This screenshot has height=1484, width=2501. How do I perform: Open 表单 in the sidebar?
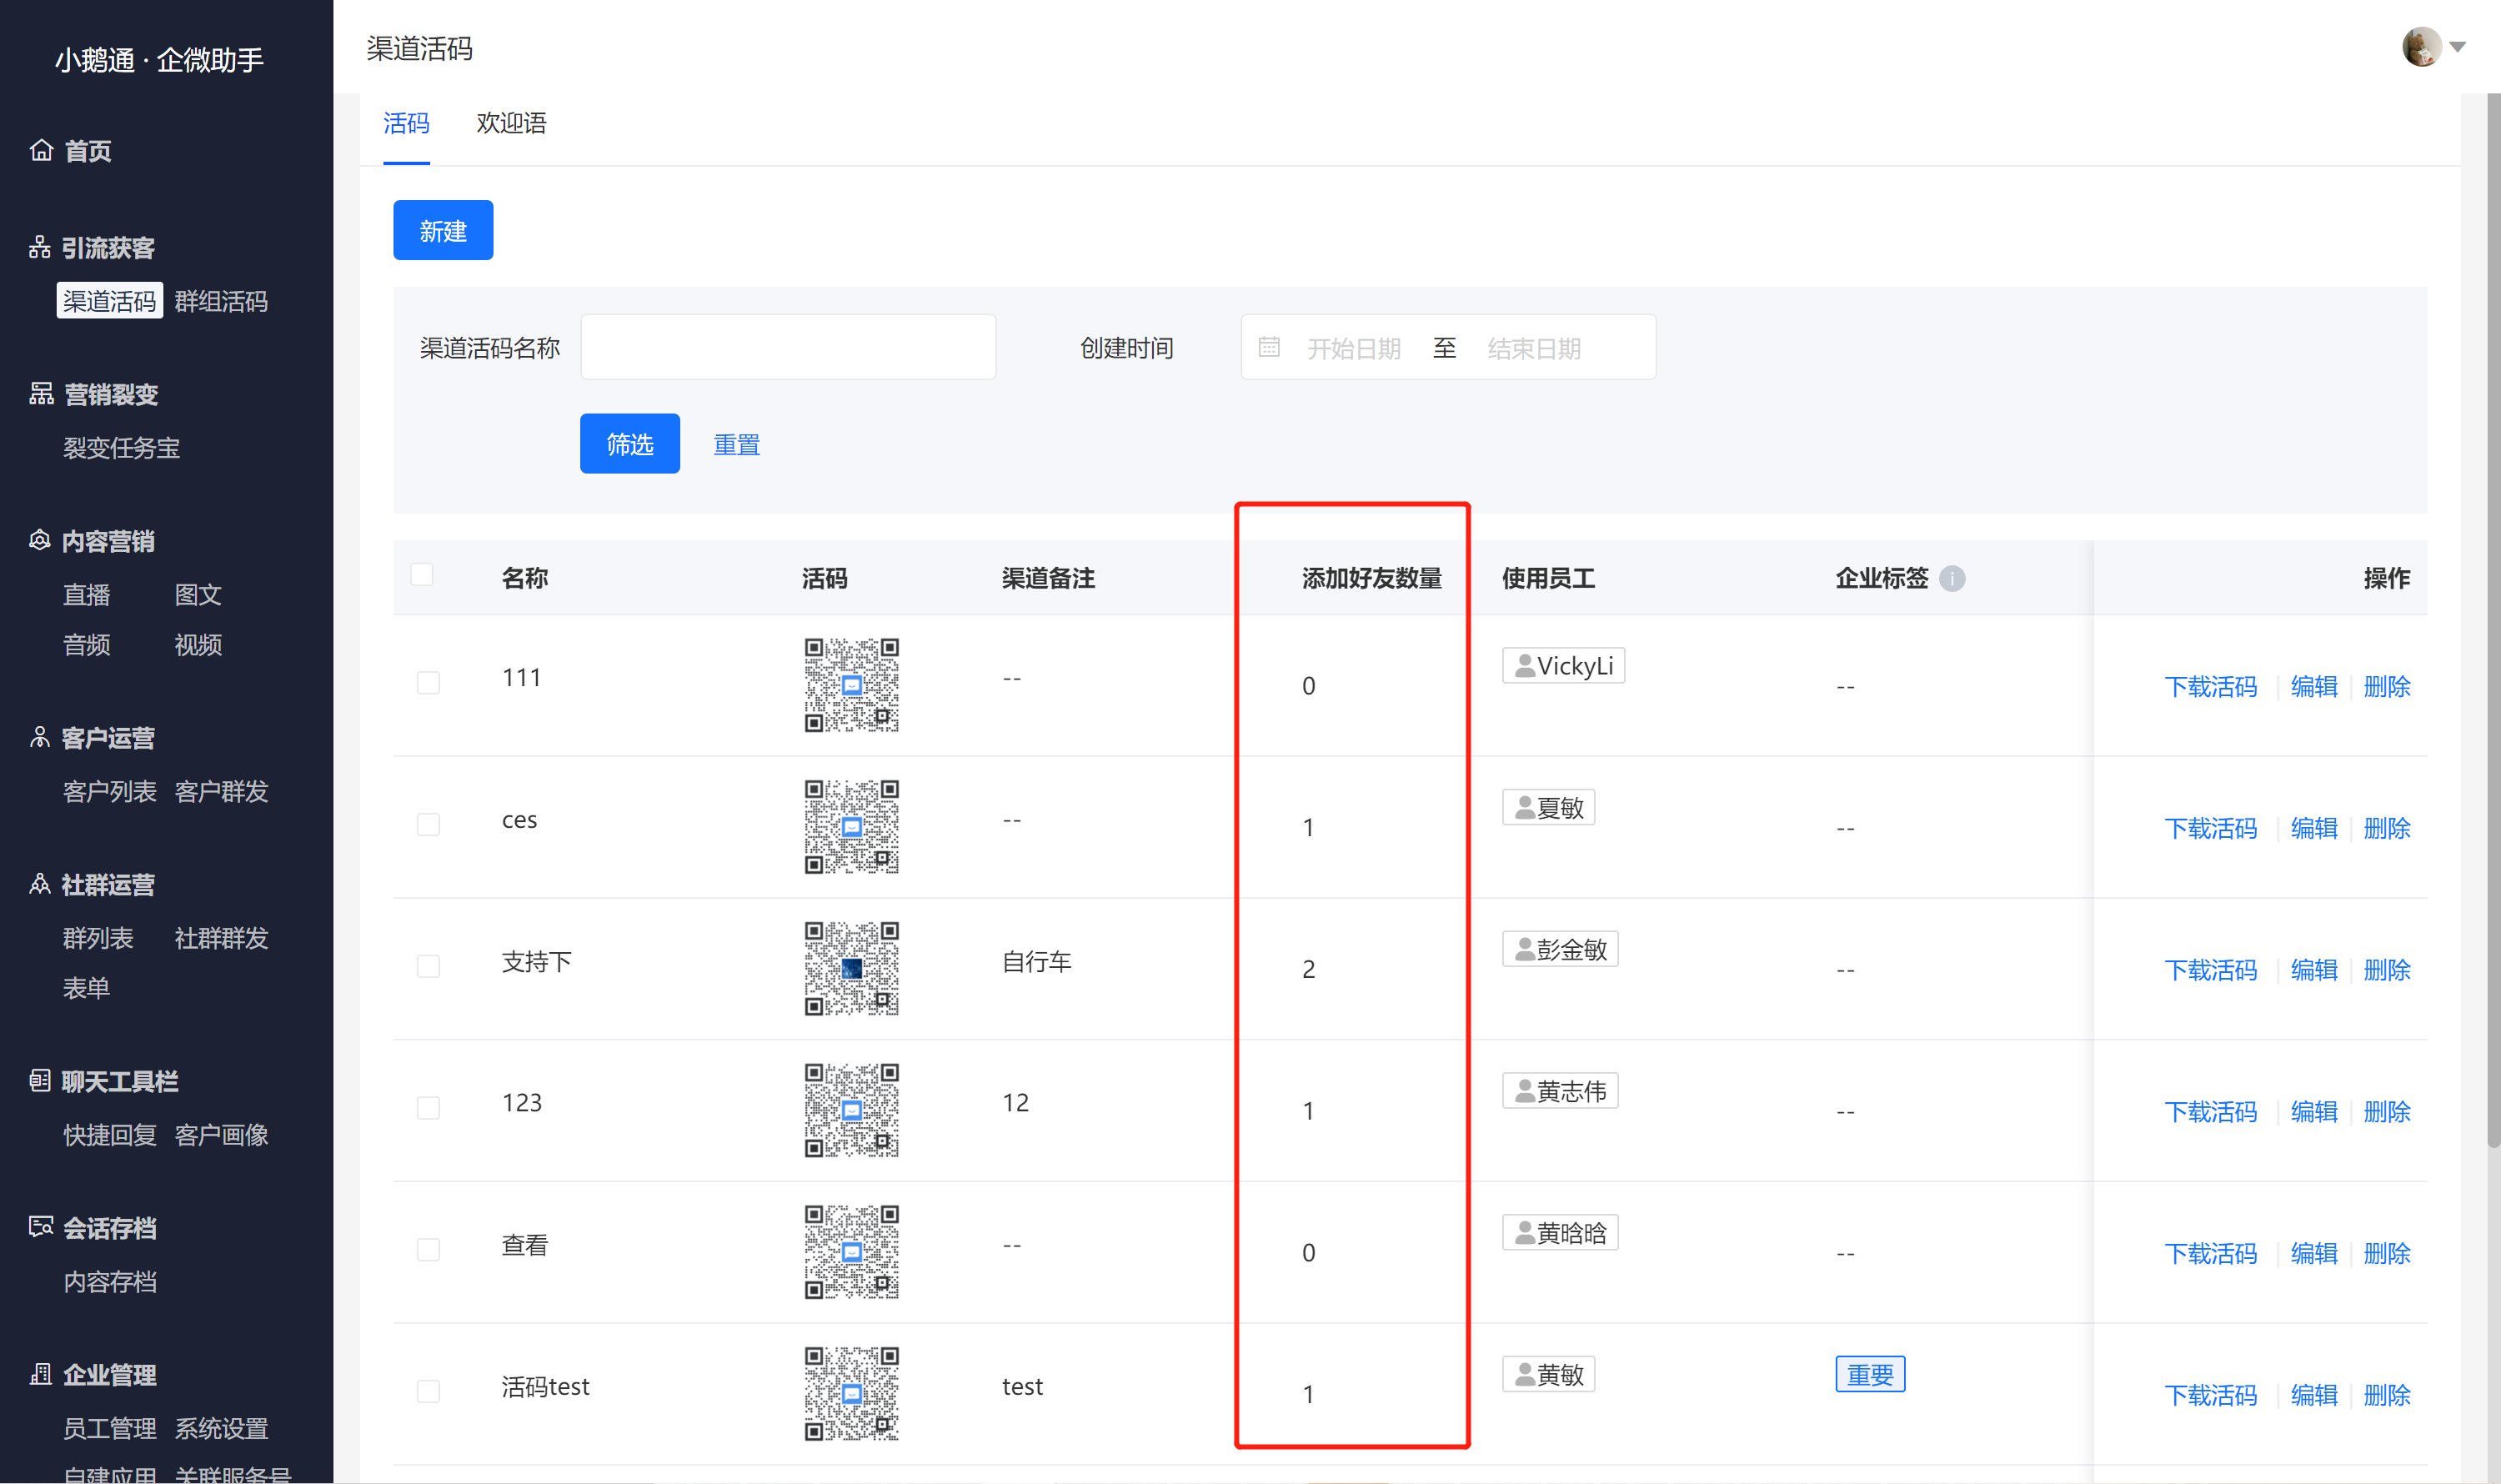click(86, 988)
